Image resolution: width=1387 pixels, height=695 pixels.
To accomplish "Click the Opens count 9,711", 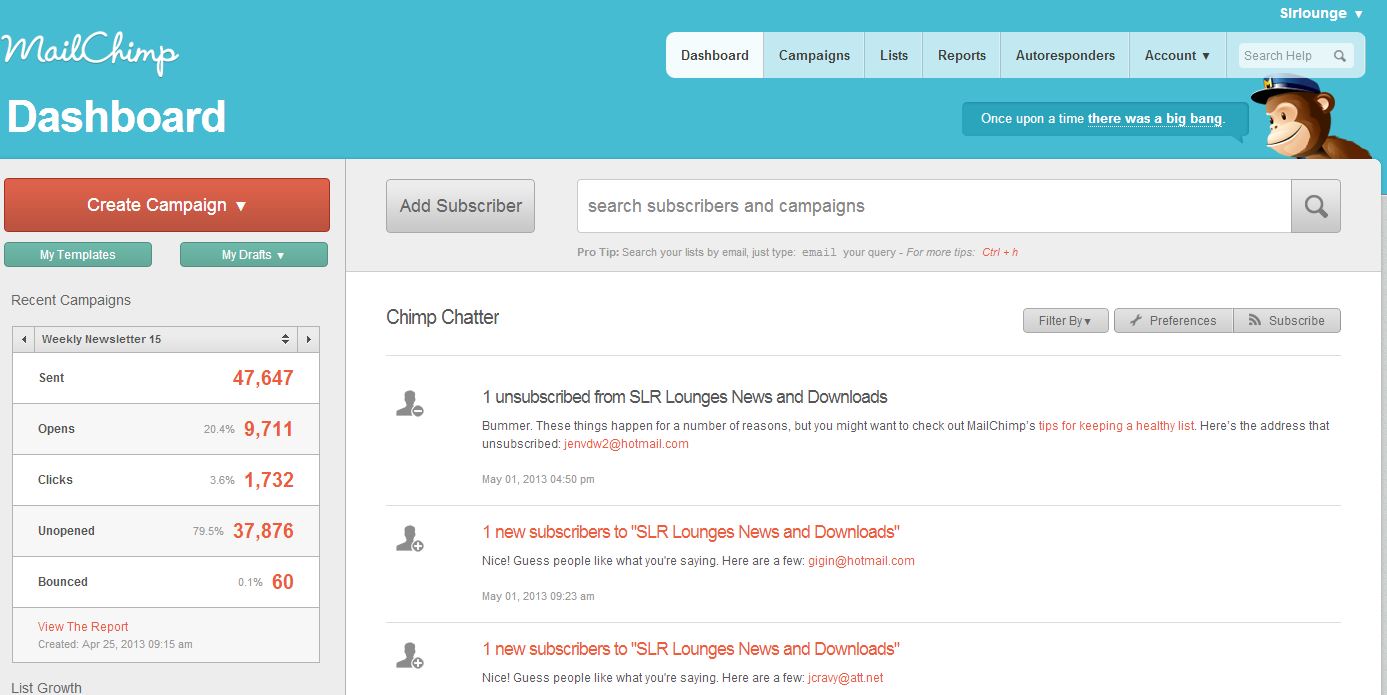I will tap(268, 429).
